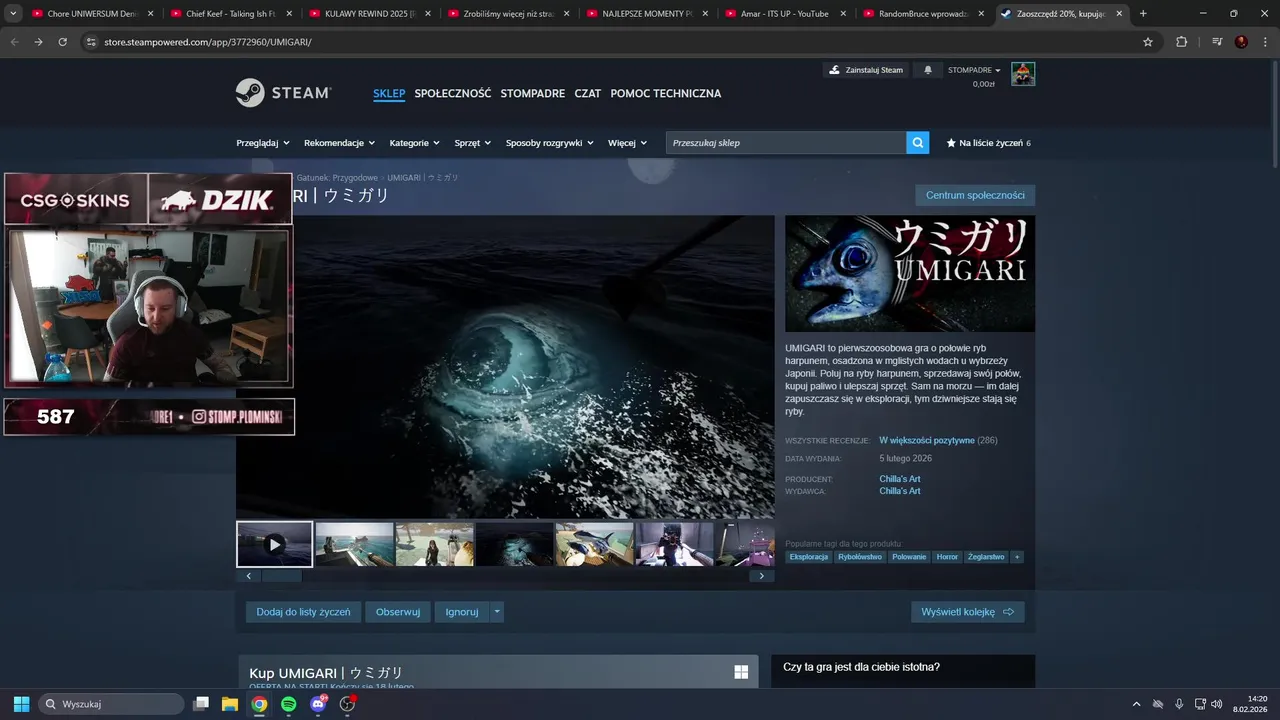Open Spotify from the taskbar
The height and width of the screenshot is (720, 1280).
pyautogui.click(x=289, y=704)
